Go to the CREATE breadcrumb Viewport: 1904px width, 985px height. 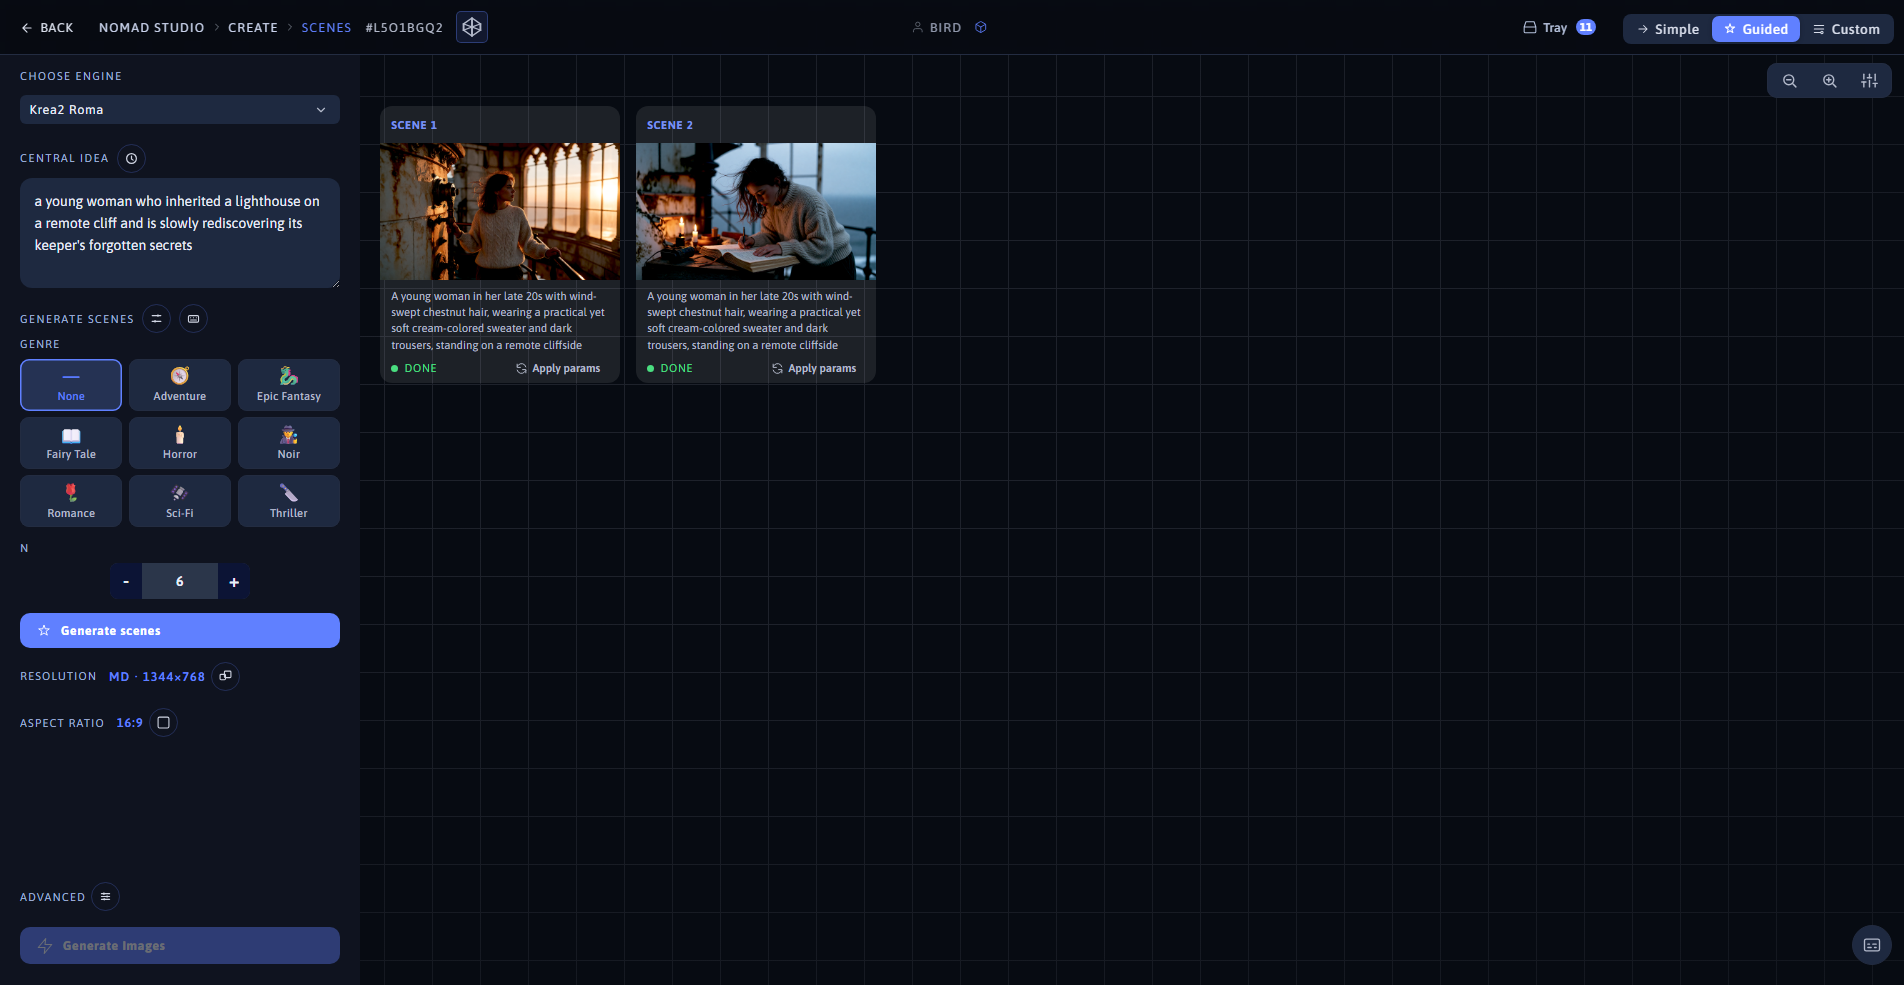coord(253,28)
